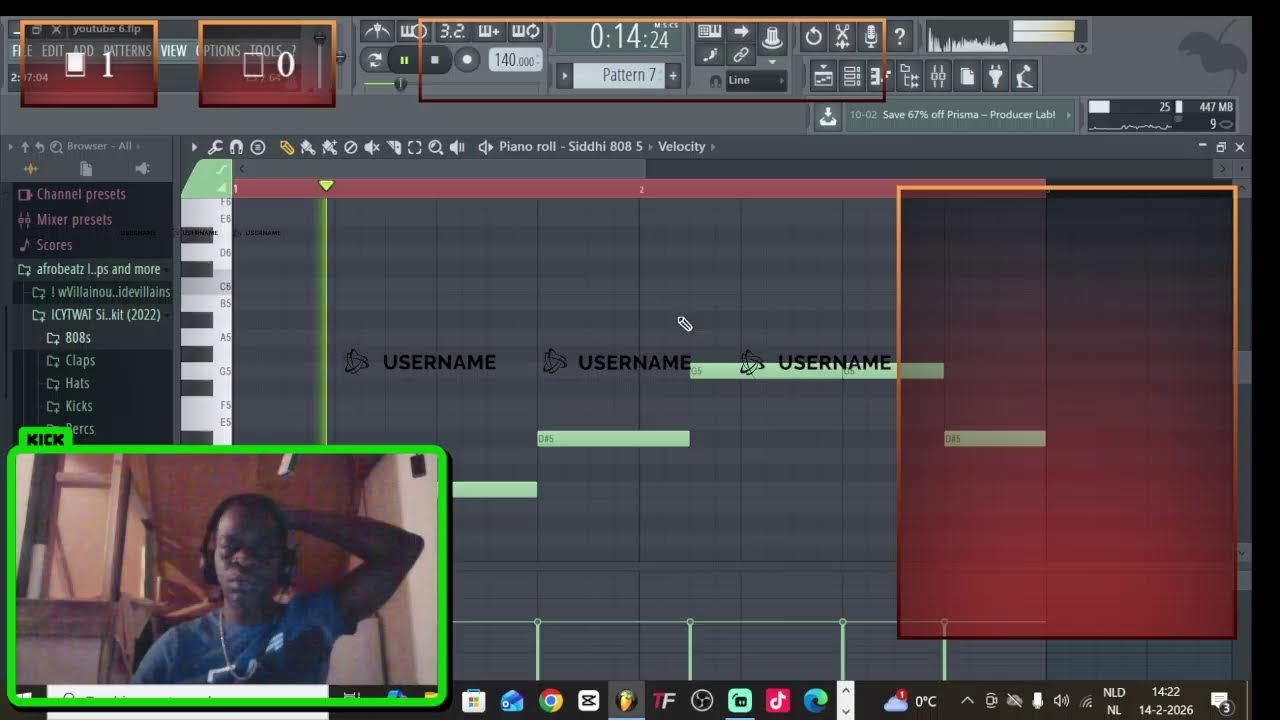Screen dimensions: 1280x720
Task: Open Google Chrome from taskbar
Action: [551, 701]
